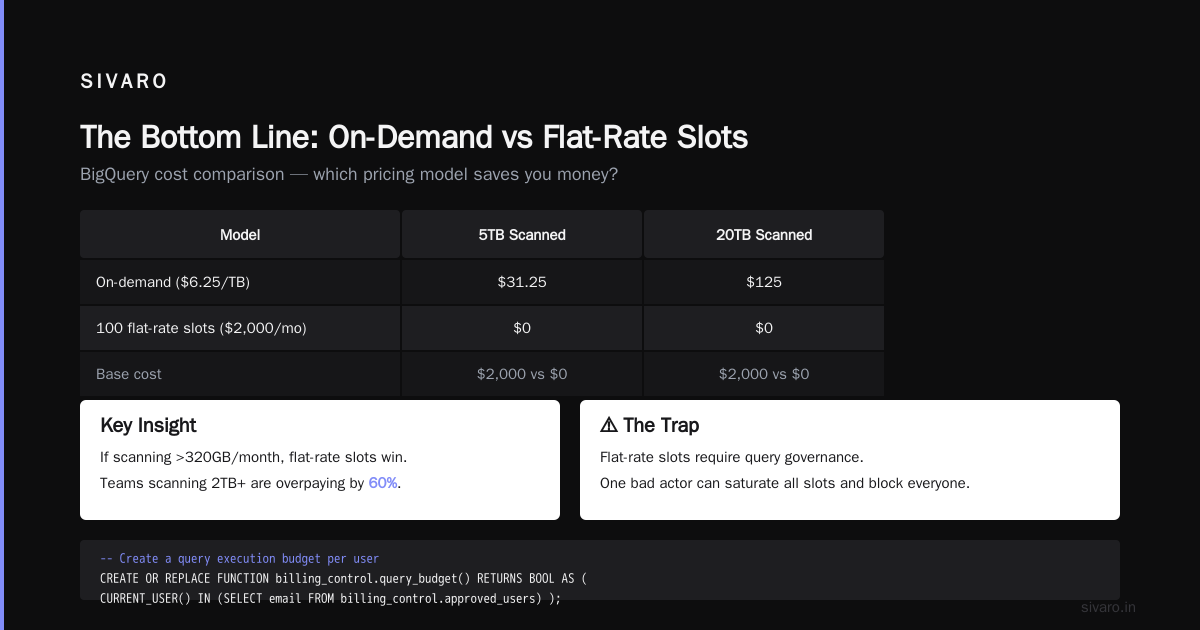Click the Key Insight card heading
The height and width of the screenshot is (630, 1200).
(x=148, y=425)
